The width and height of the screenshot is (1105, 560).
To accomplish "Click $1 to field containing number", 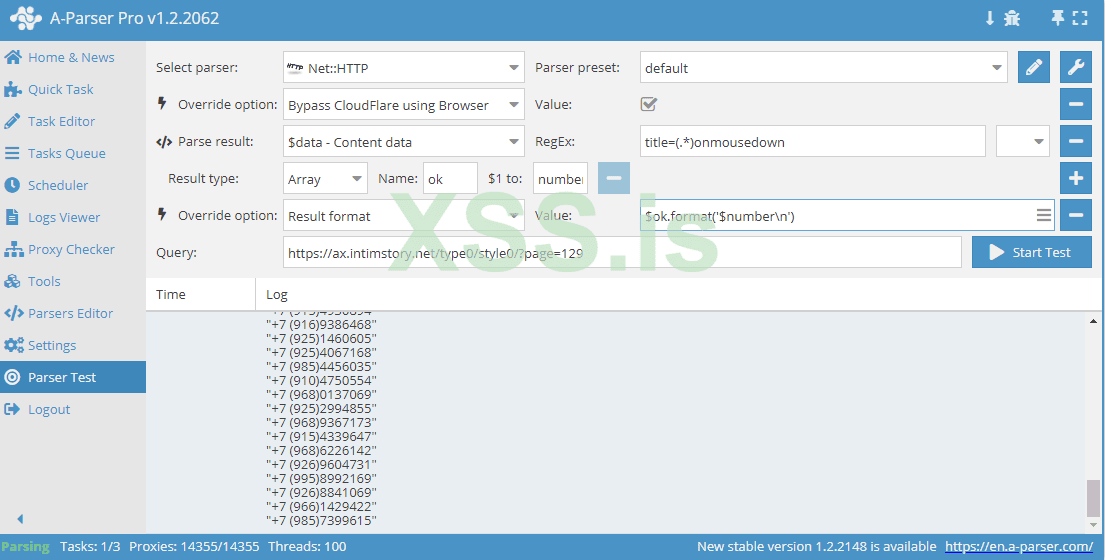I will click(x=560, y=179).
